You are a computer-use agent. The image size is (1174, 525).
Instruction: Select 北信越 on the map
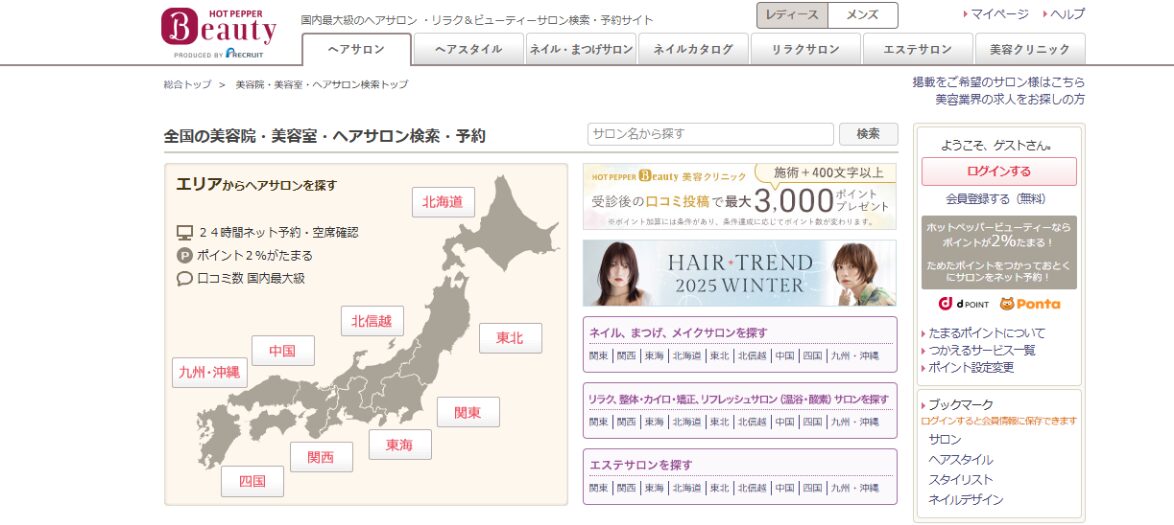coord(372,321)
